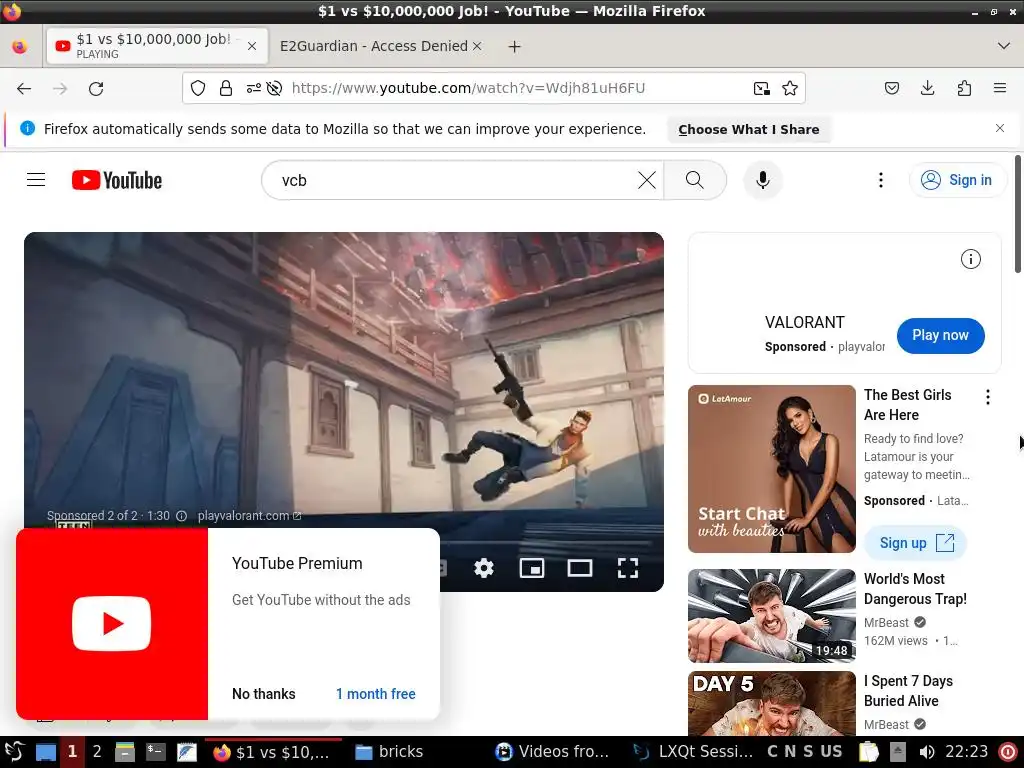The image size is (1024, 768).
Task: Go back in Firefox history
Action: tap(24, 88)
